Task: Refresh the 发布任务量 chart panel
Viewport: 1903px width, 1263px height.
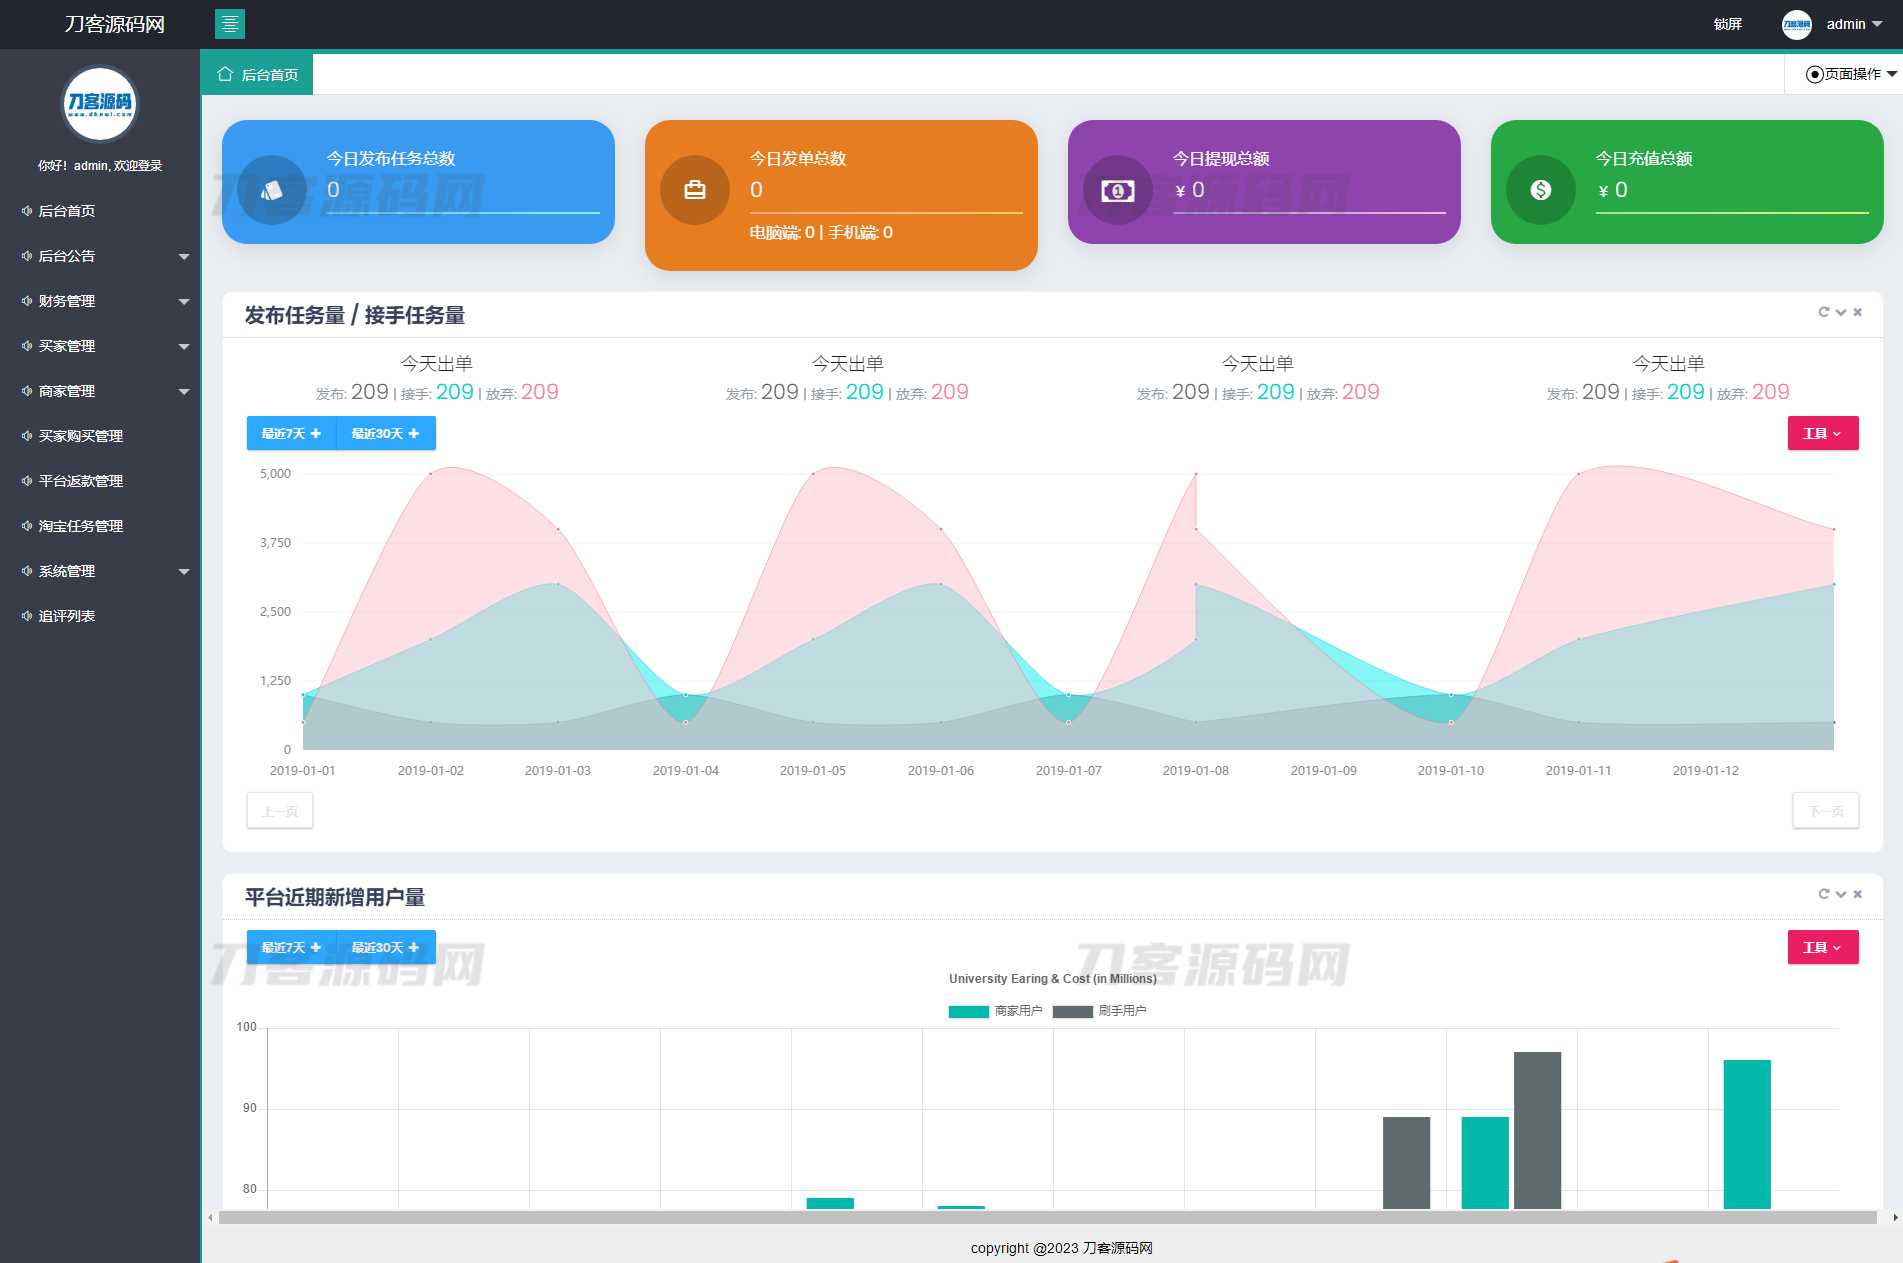Action: click(x=1823, y=312)
